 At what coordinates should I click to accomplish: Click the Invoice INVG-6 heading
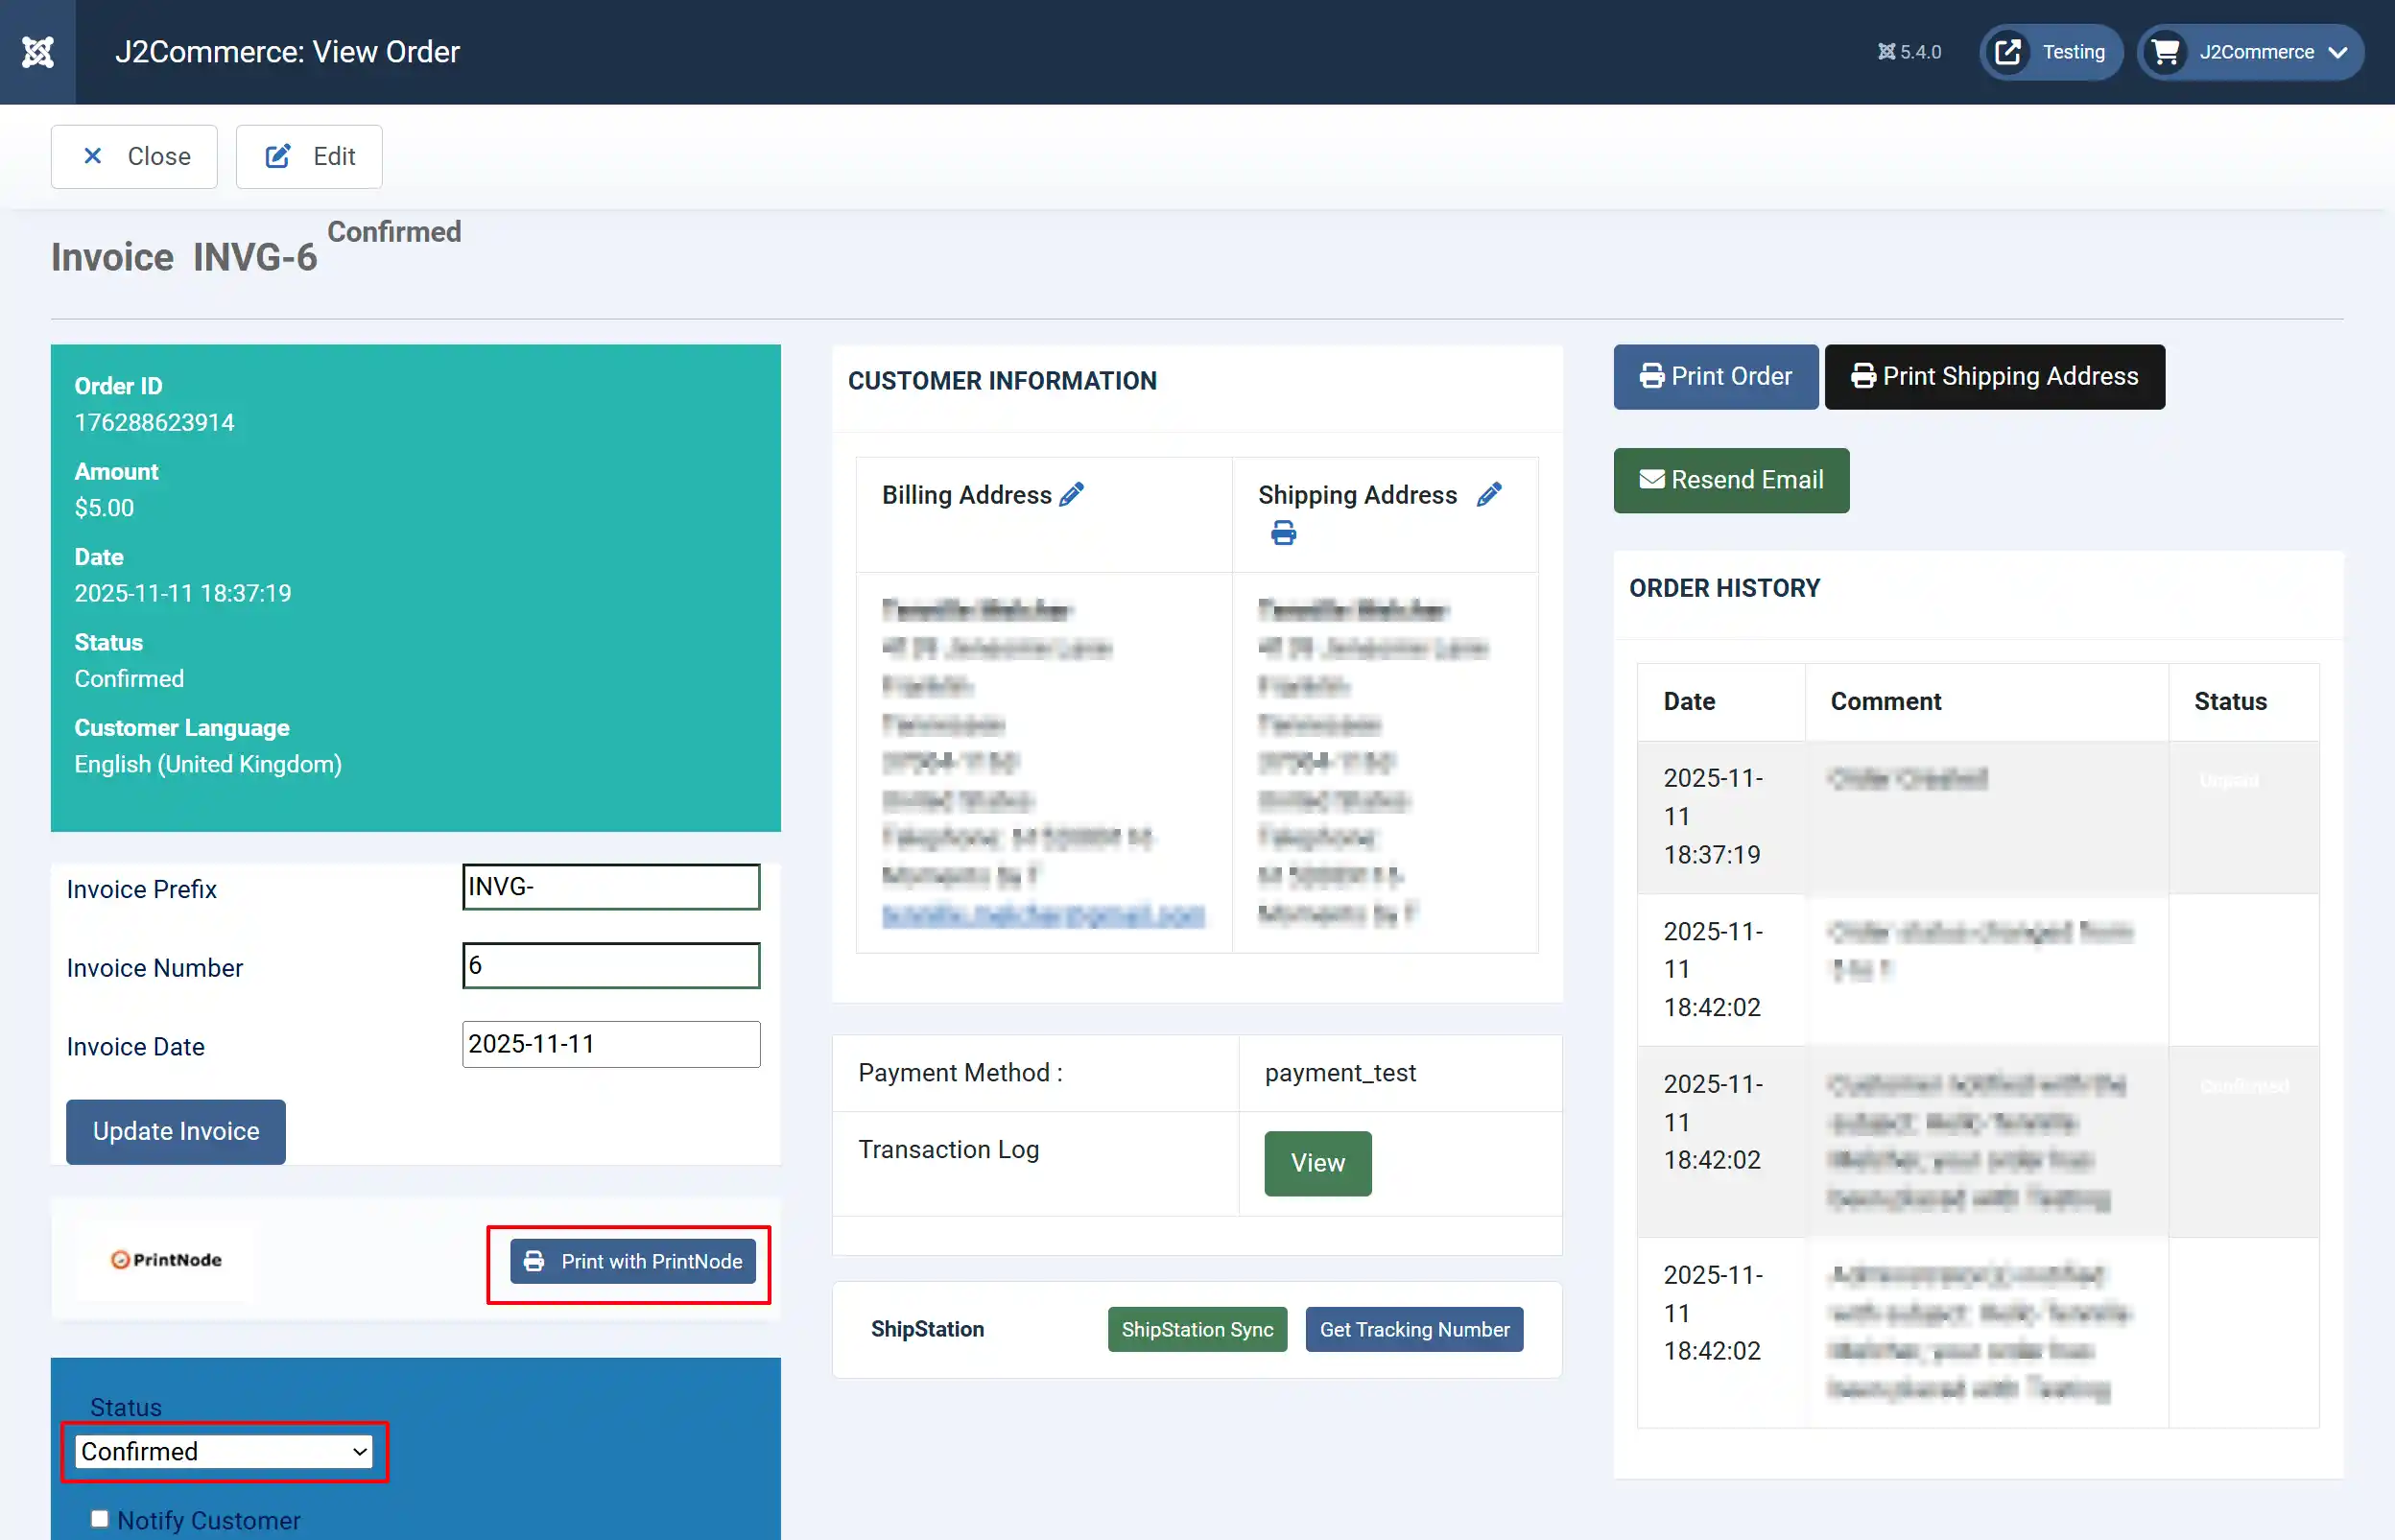184,257
